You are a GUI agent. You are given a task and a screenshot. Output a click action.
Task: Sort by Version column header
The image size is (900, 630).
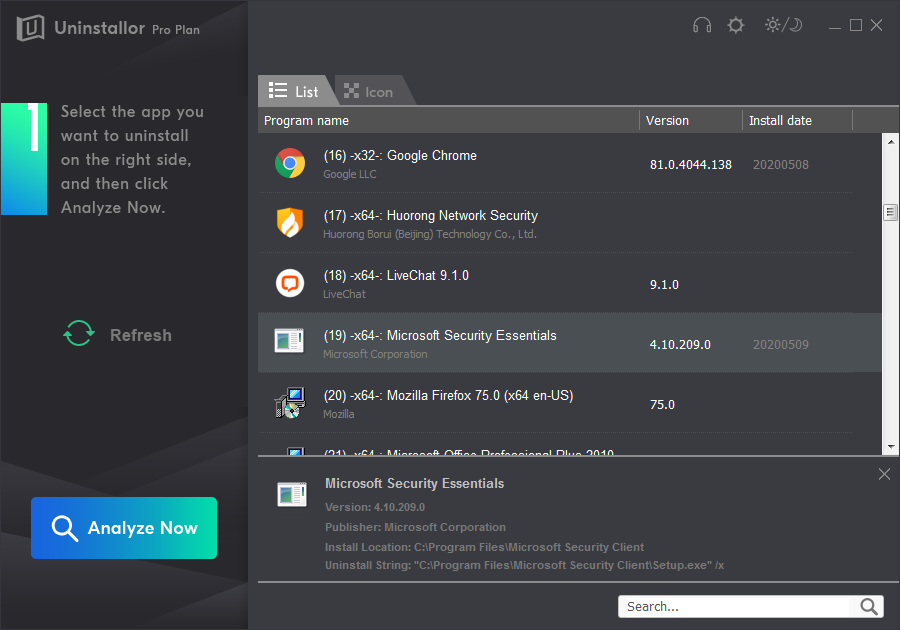pyautogui.click(x=691, y=120)
